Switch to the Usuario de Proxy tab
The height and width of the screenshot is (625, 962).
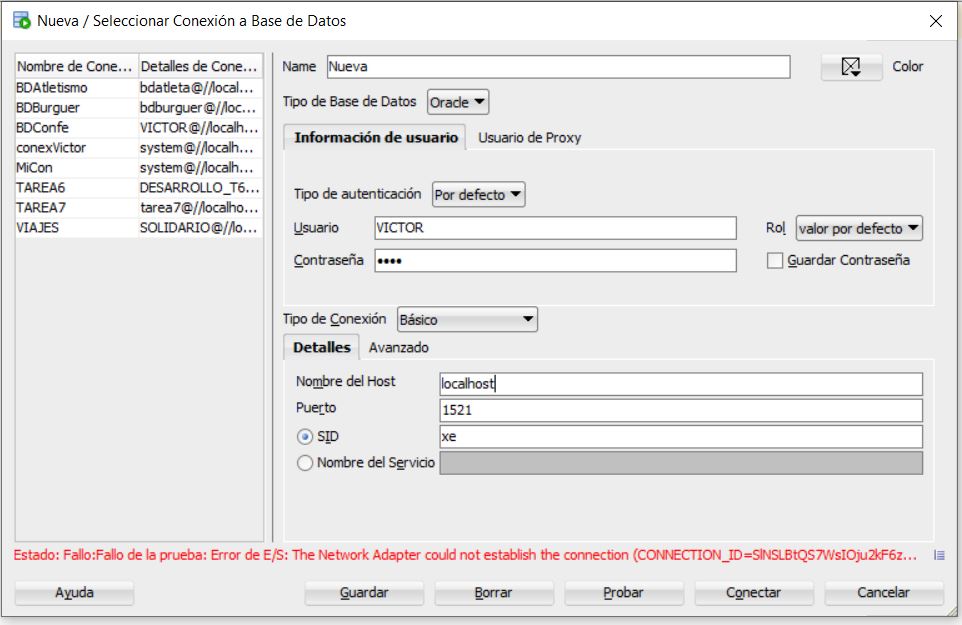(529, 138)
